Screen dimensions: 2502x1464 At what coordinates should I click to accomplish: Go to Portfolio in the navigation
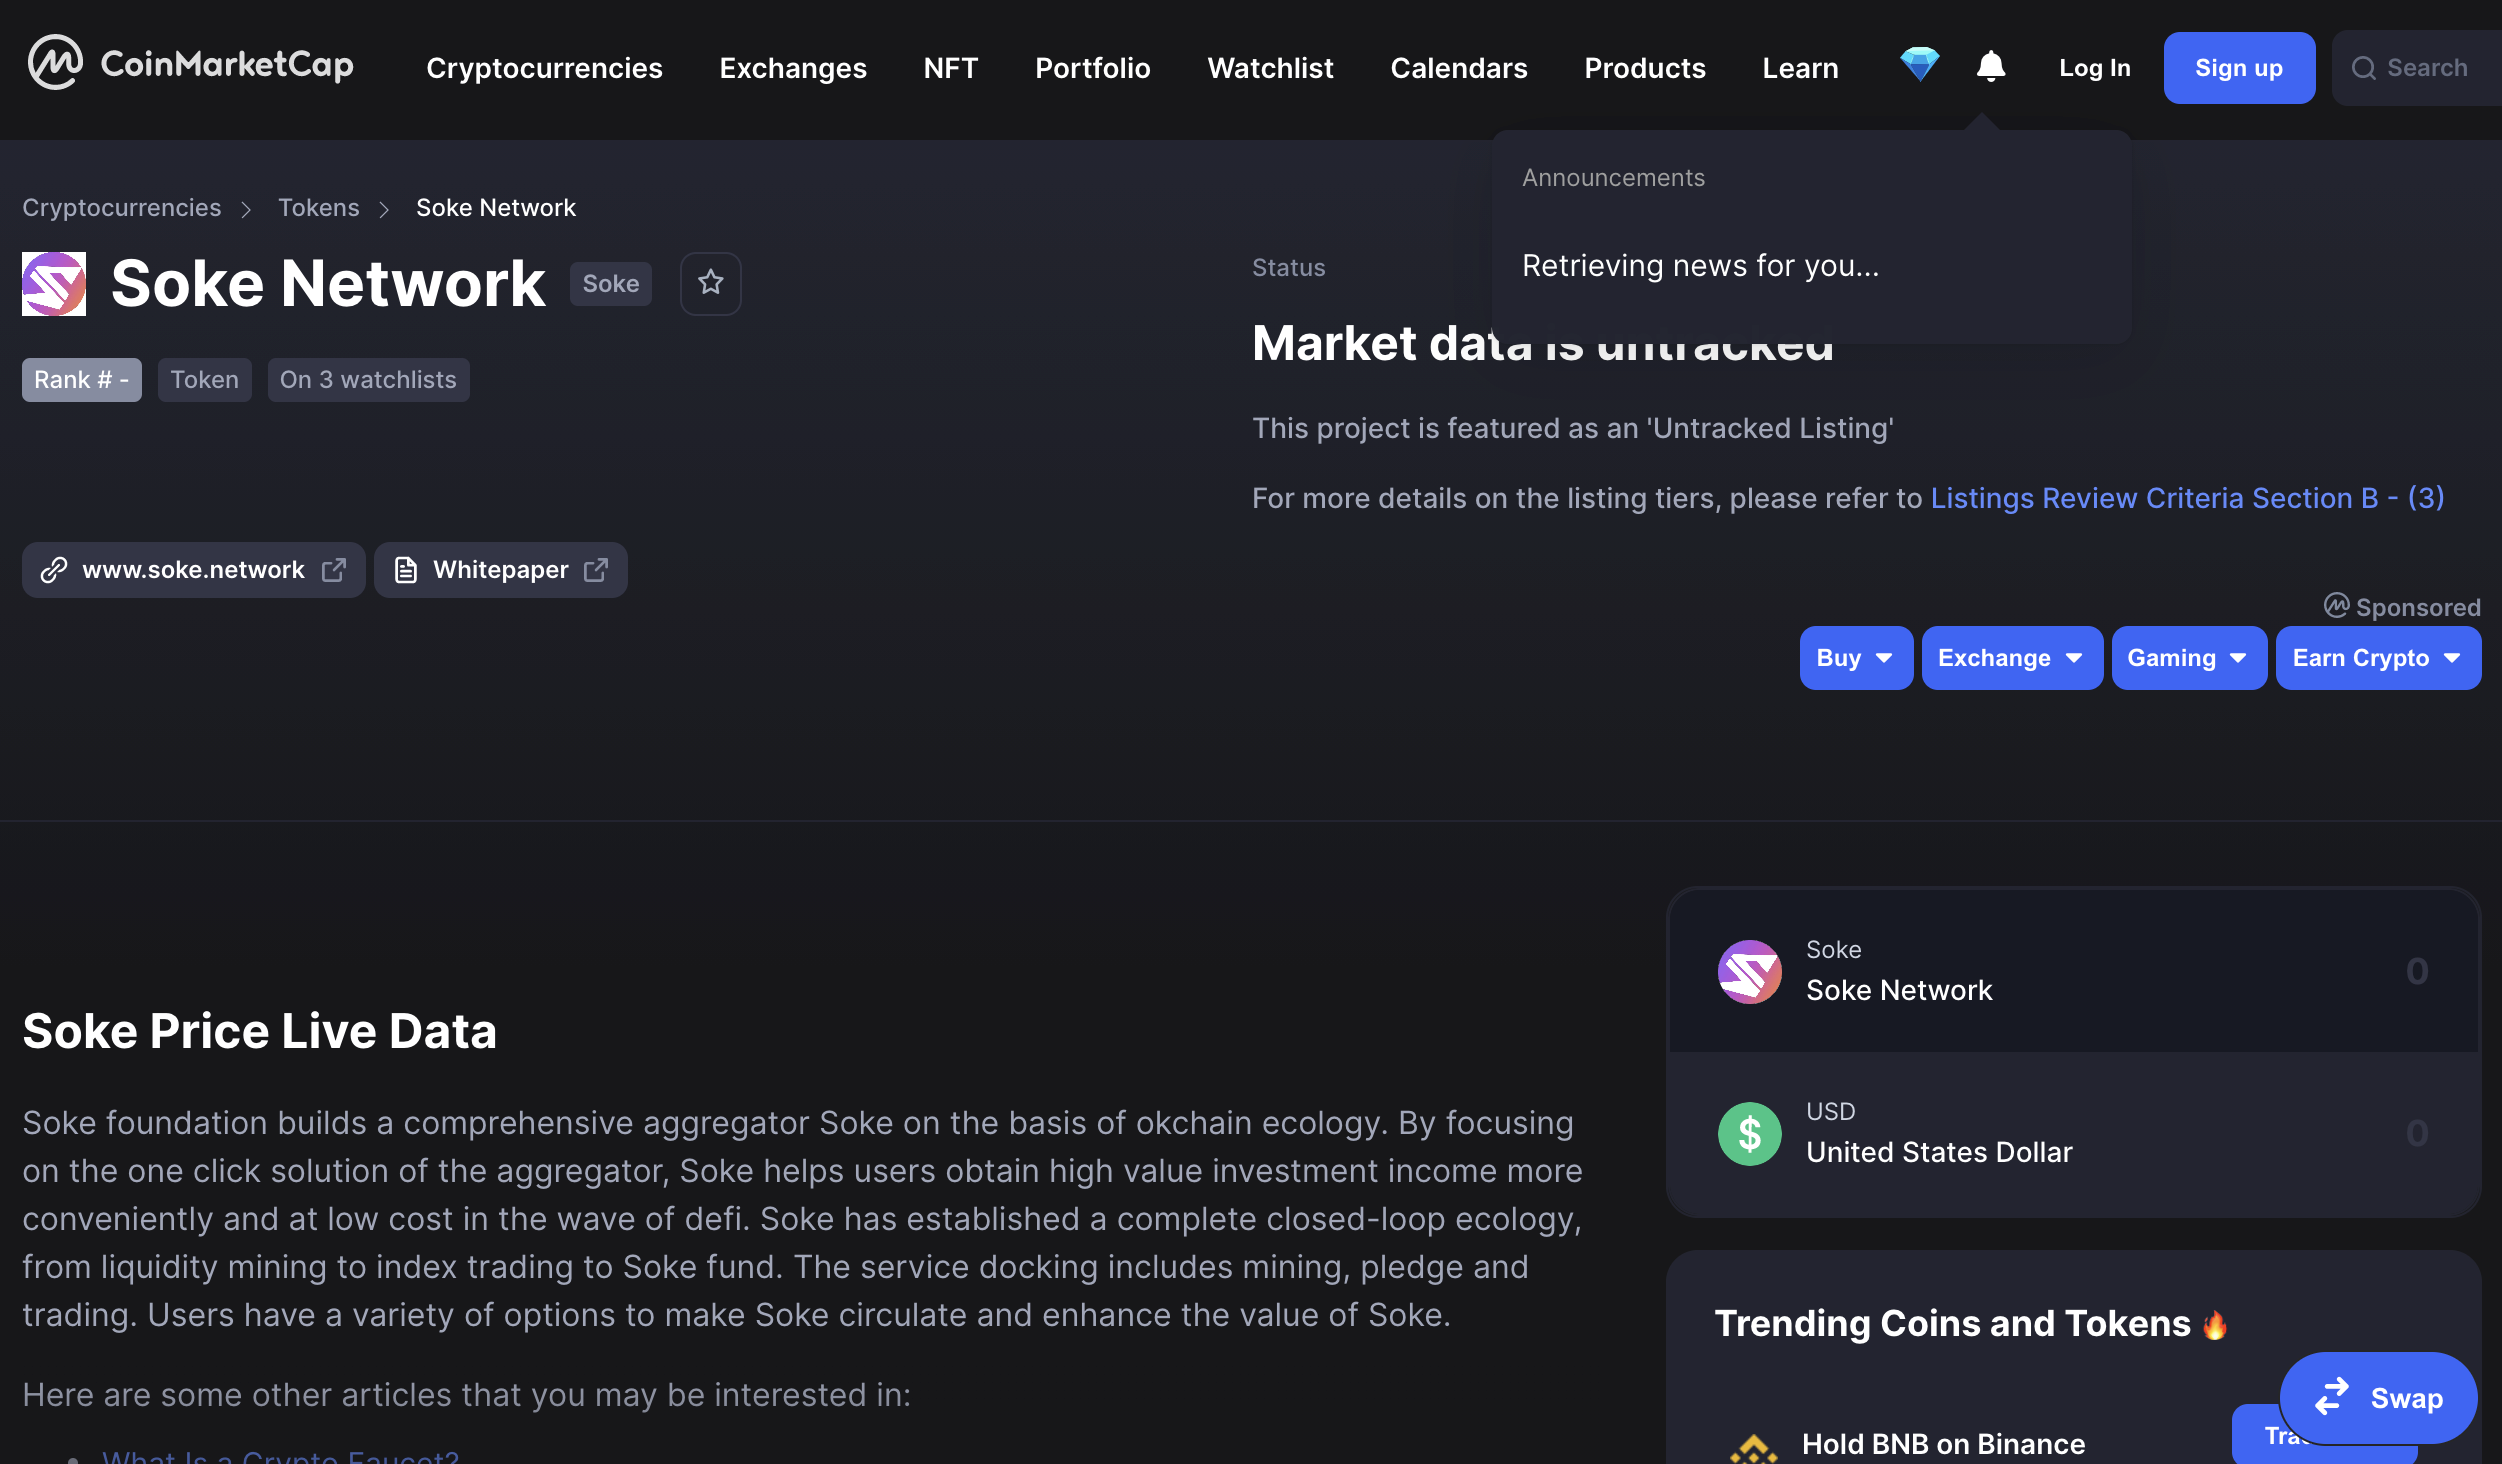(x=1093, y=68)
